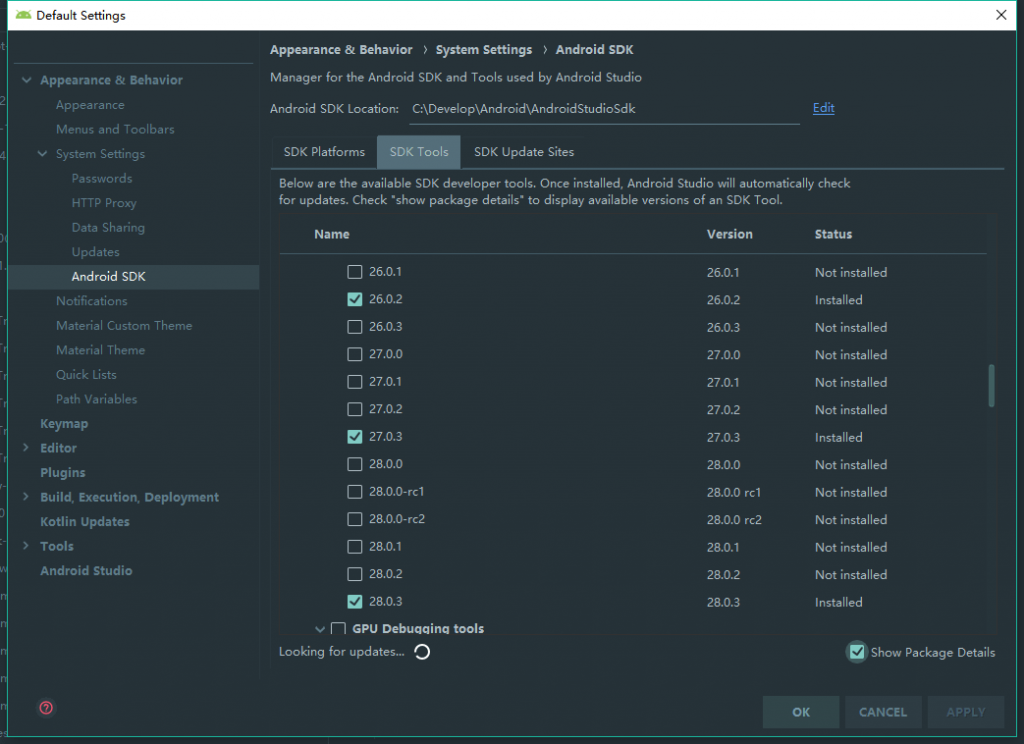Image resolution: width=1024 pixels, height=744 pixels.
Task: Expand Build, Execution, Deployment section
Action: pyautogui.click(x=26, y=496)
